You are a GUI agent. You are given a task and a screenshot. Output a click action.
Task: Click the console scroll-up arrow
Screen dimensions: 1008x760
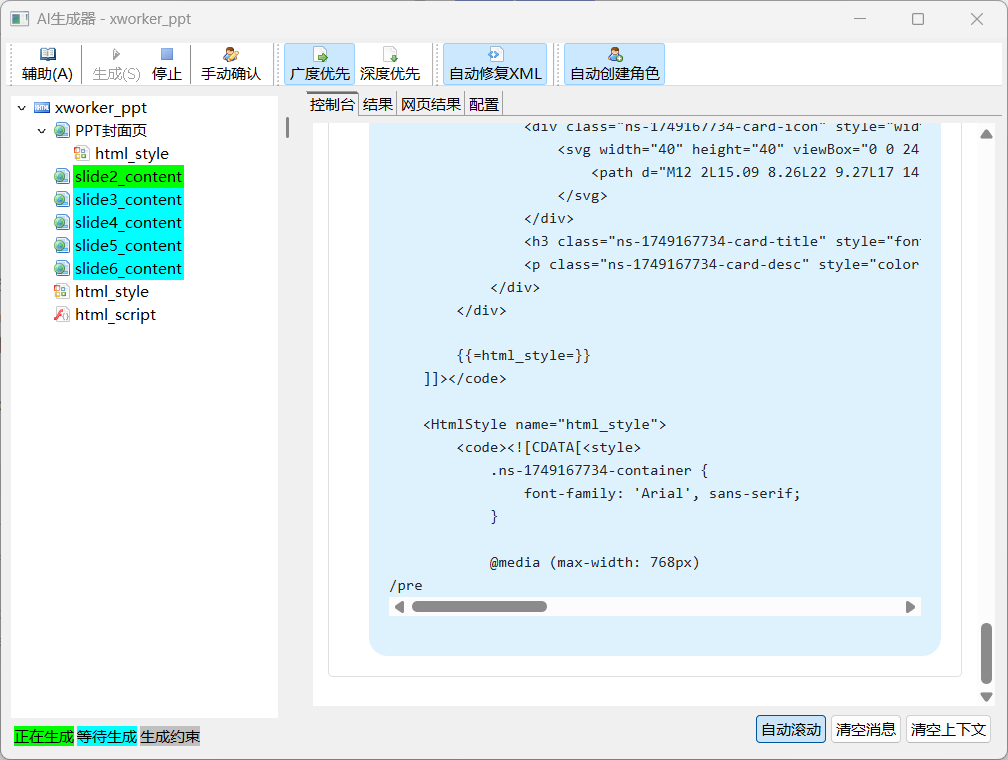coord(986,134)
